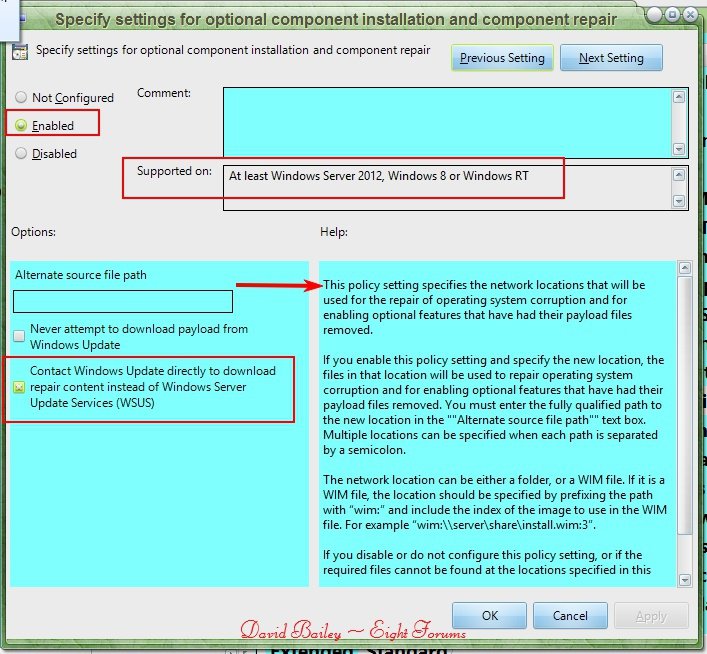
Task: Click the Help pane scroll down arrow
Action: pyautogui.click(x=684, y=580)
